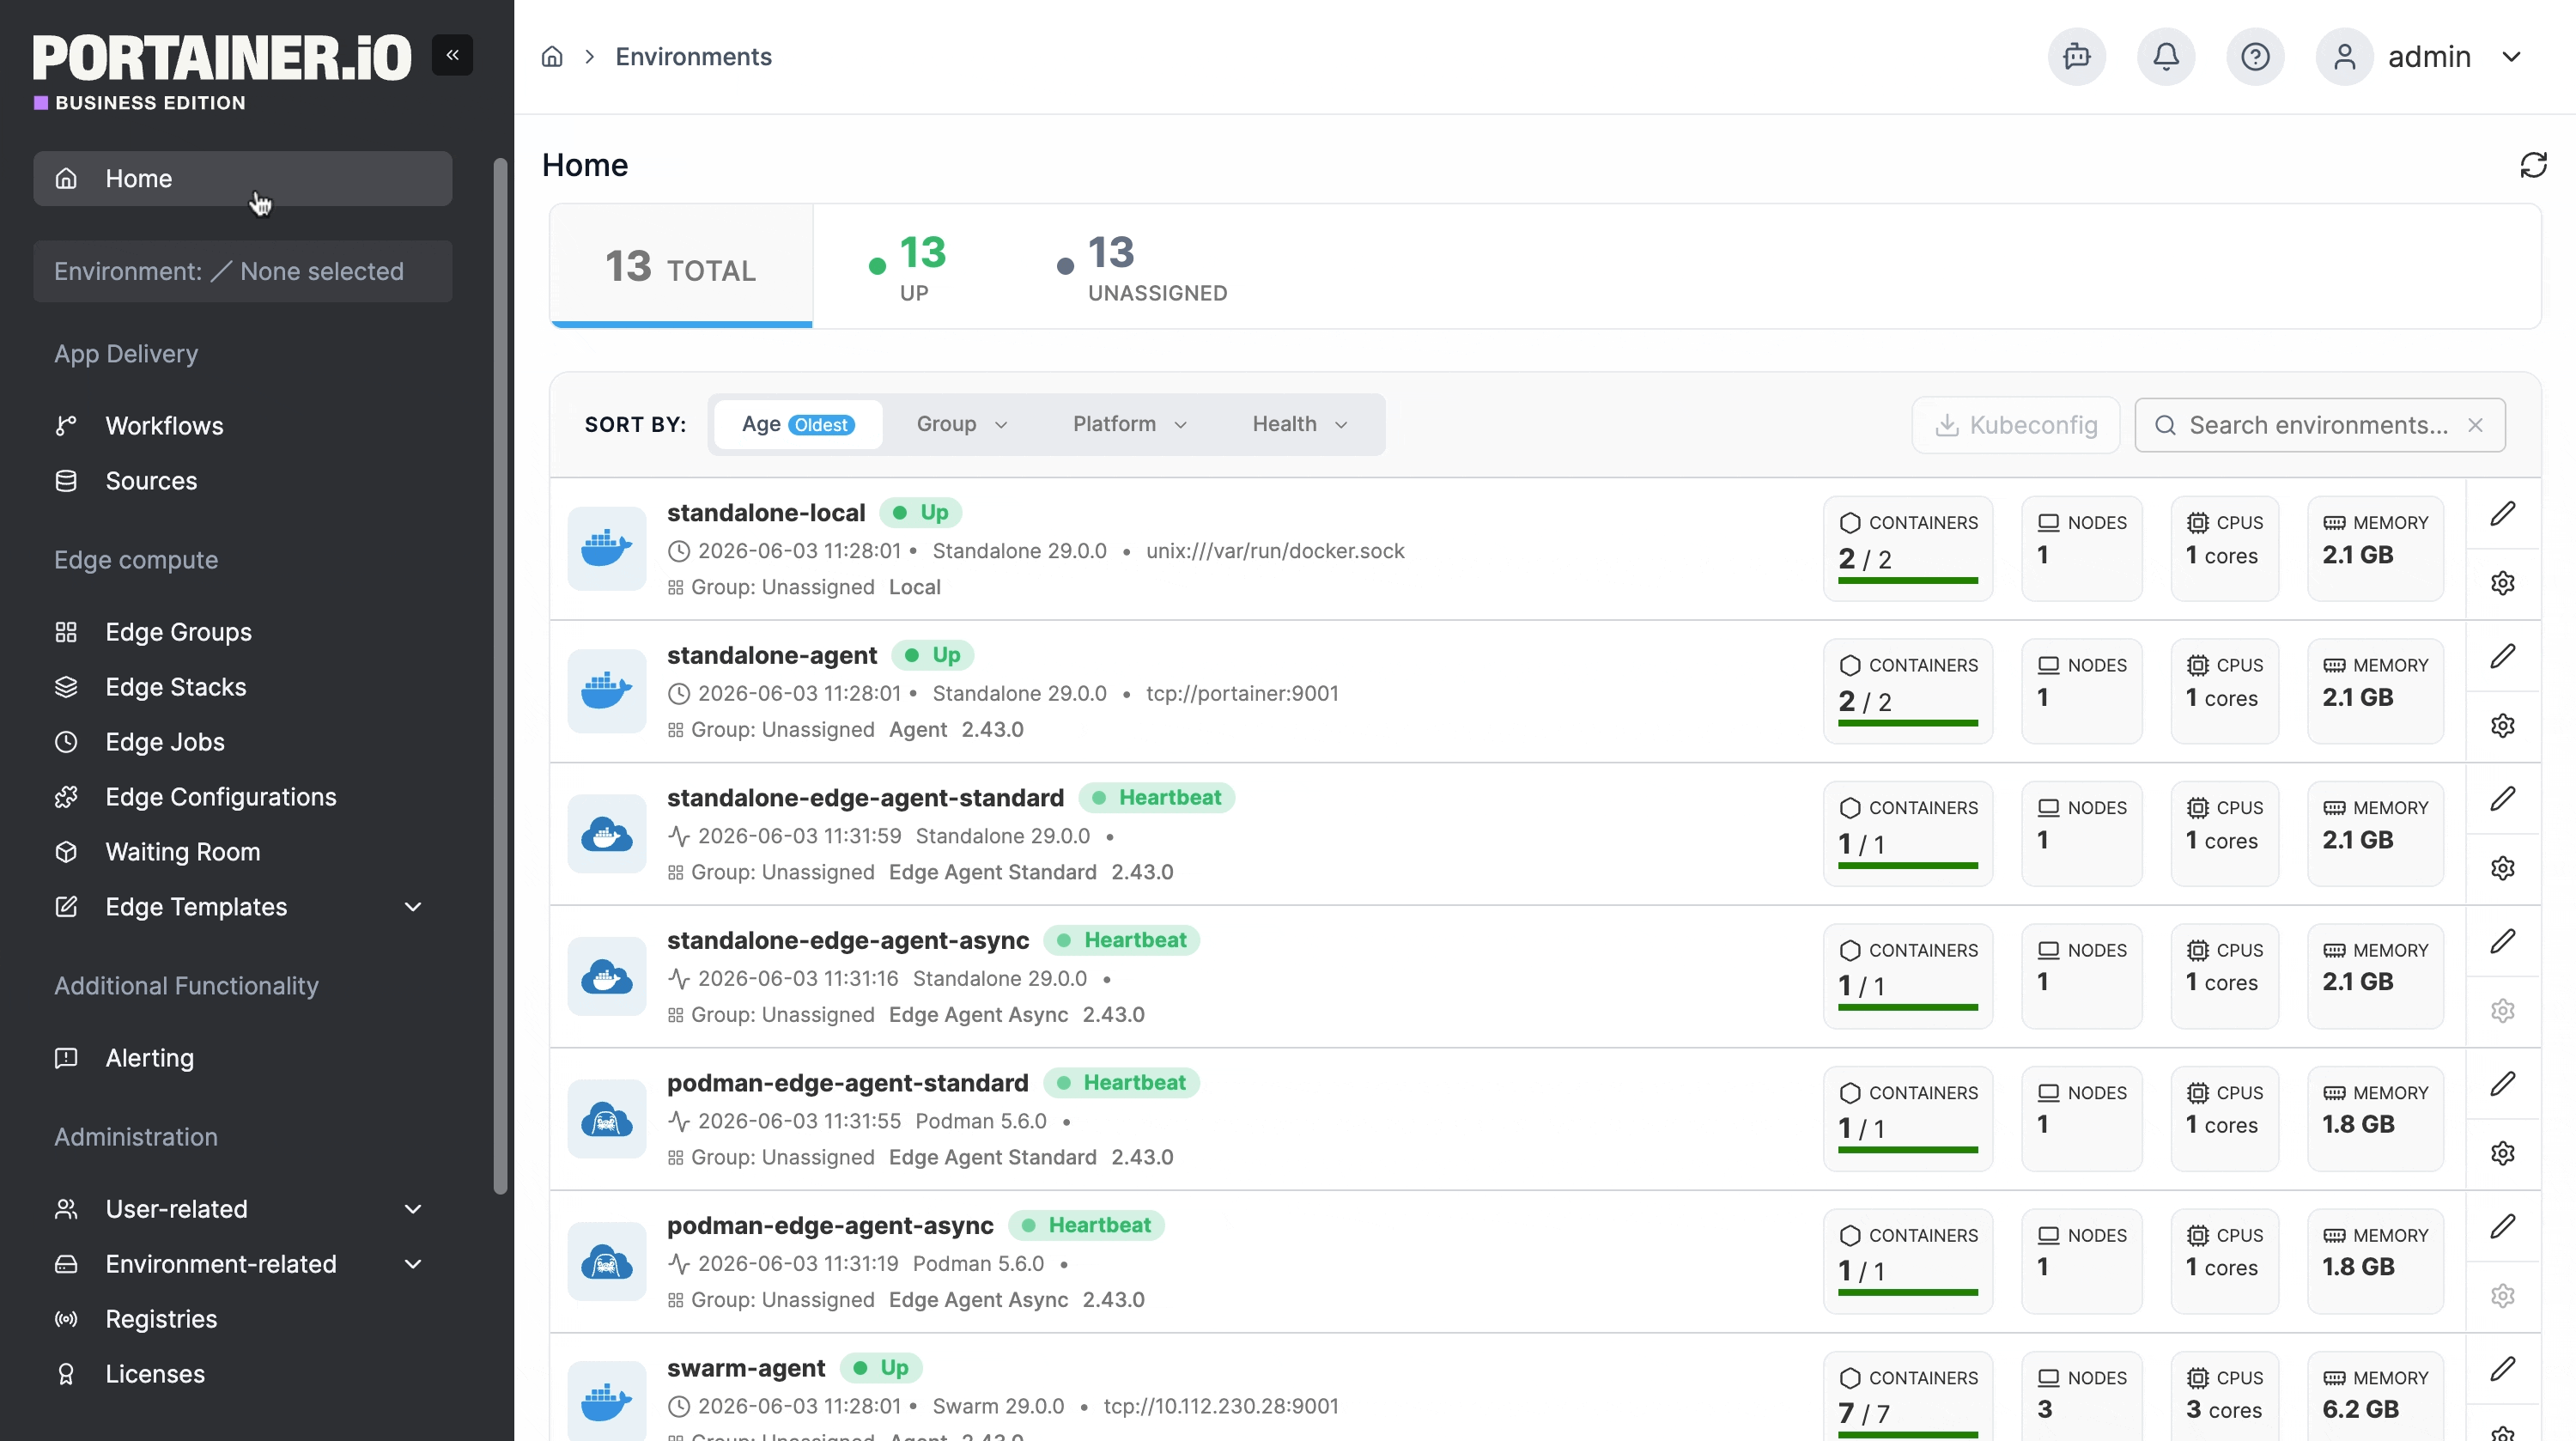Open settings gear for standalone-agent
The image size is (2576, 1441).
(x=2502, y=726)
